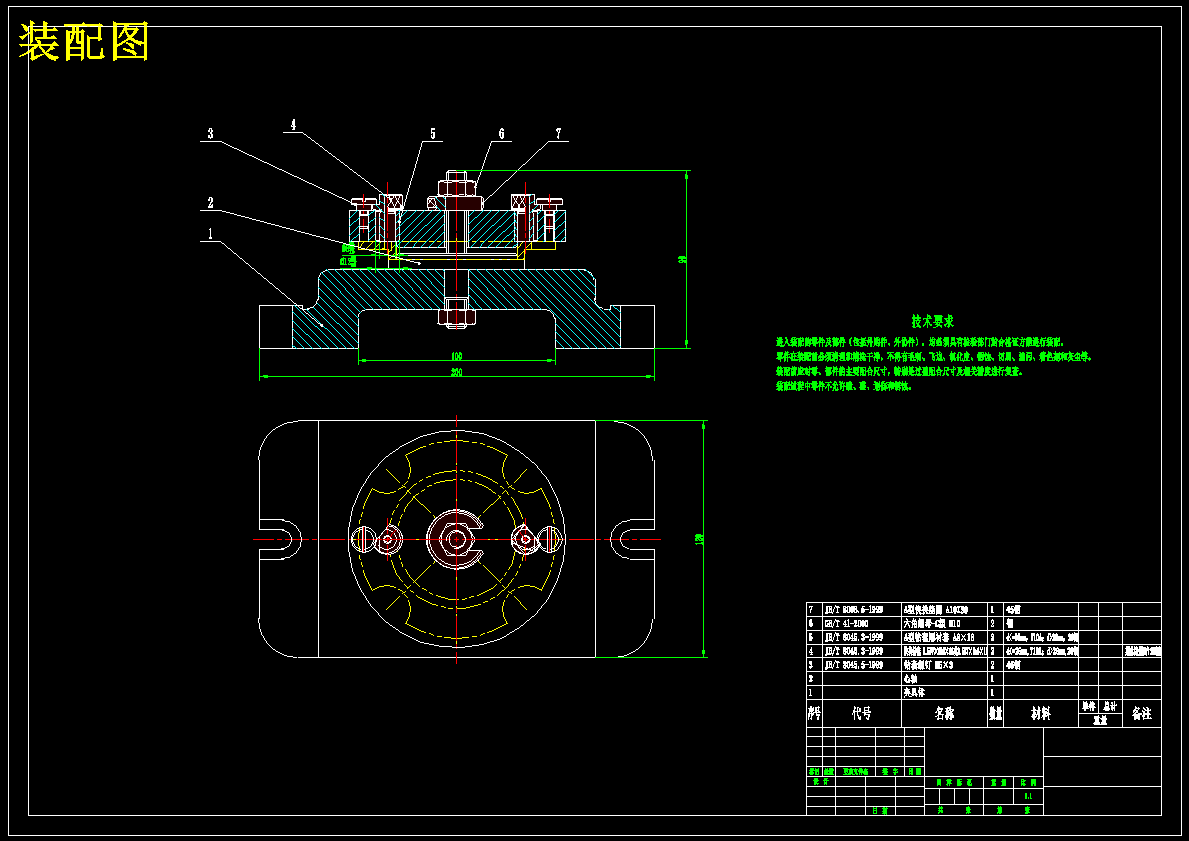Screen dimensions: 1189x841
Task: Select the green 技术要求 heading
Action: point(932,322)
